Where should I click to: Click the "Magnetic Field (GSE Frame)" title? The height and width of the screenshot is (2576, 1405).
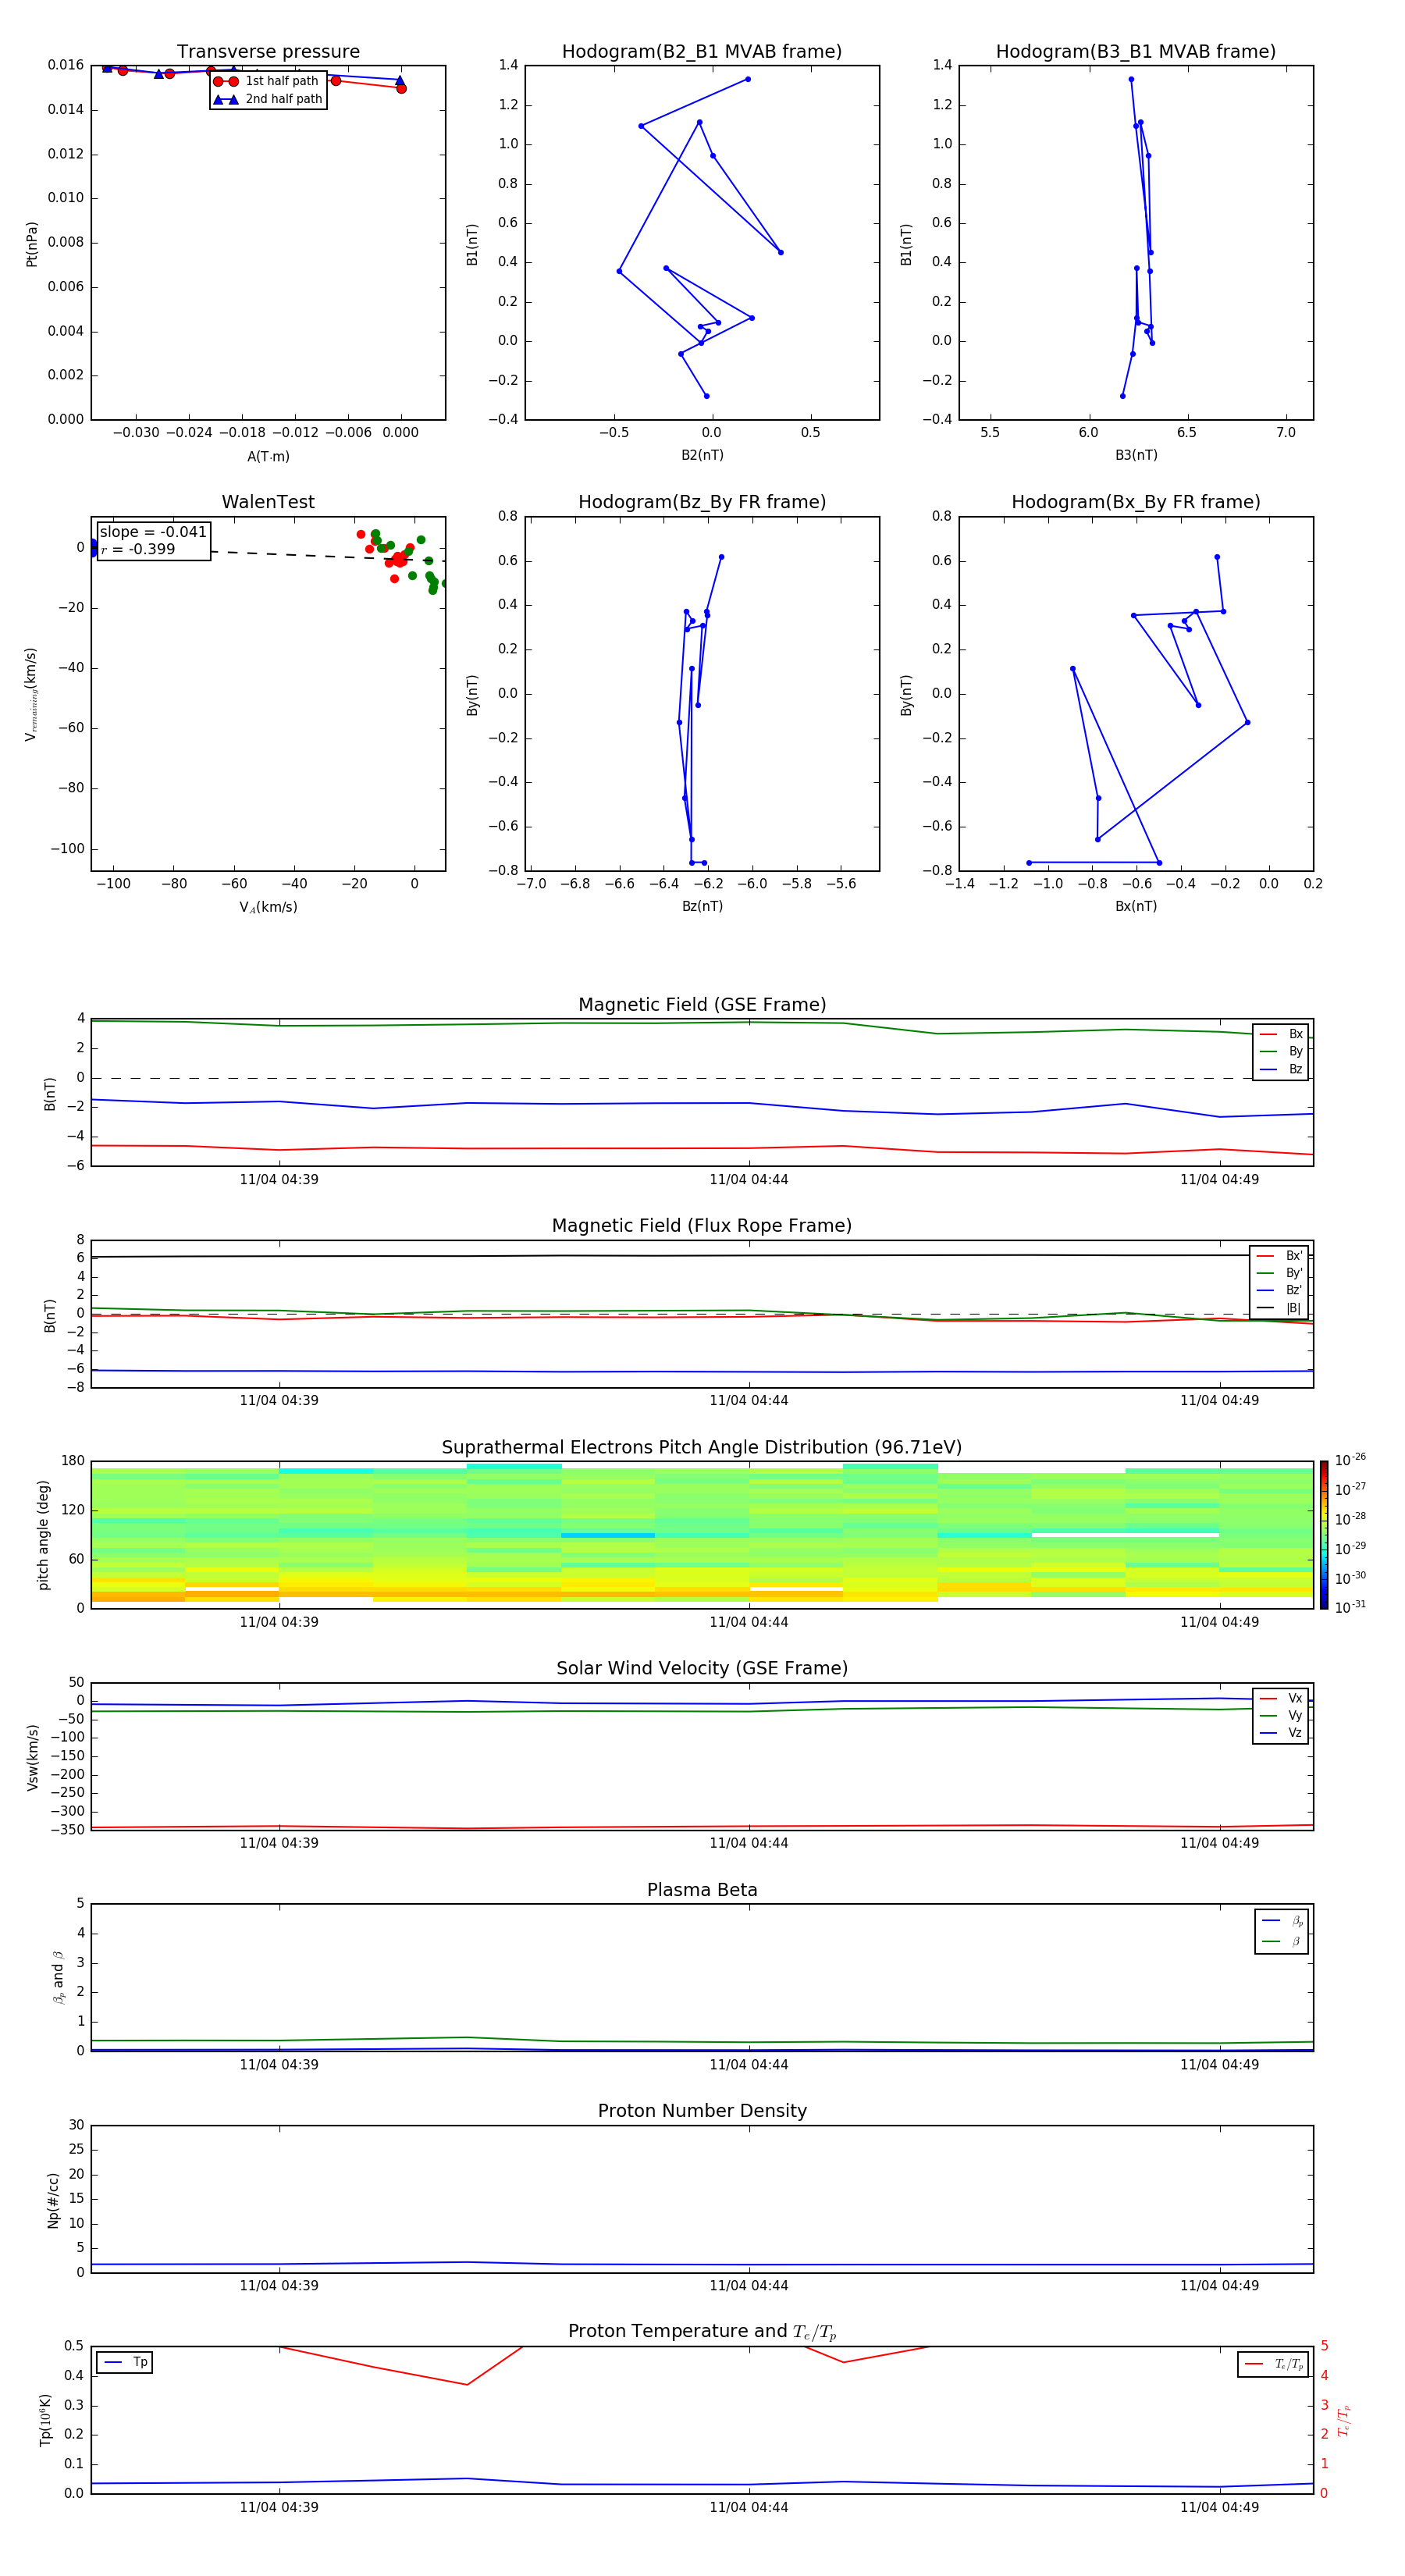pyautogui.click(x=702, y=1005)
